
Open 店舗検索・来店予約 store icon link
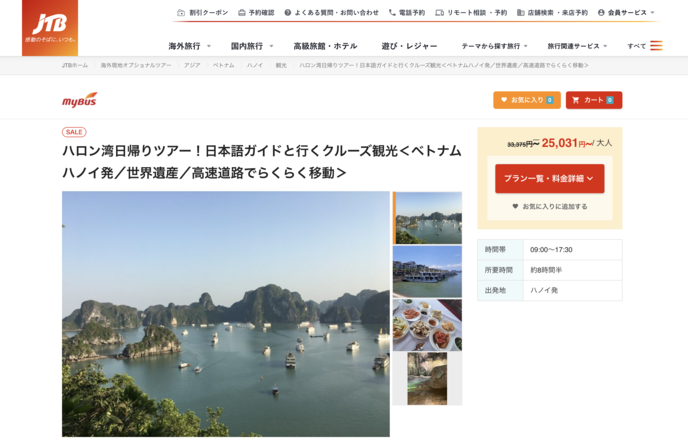point(552,13)
